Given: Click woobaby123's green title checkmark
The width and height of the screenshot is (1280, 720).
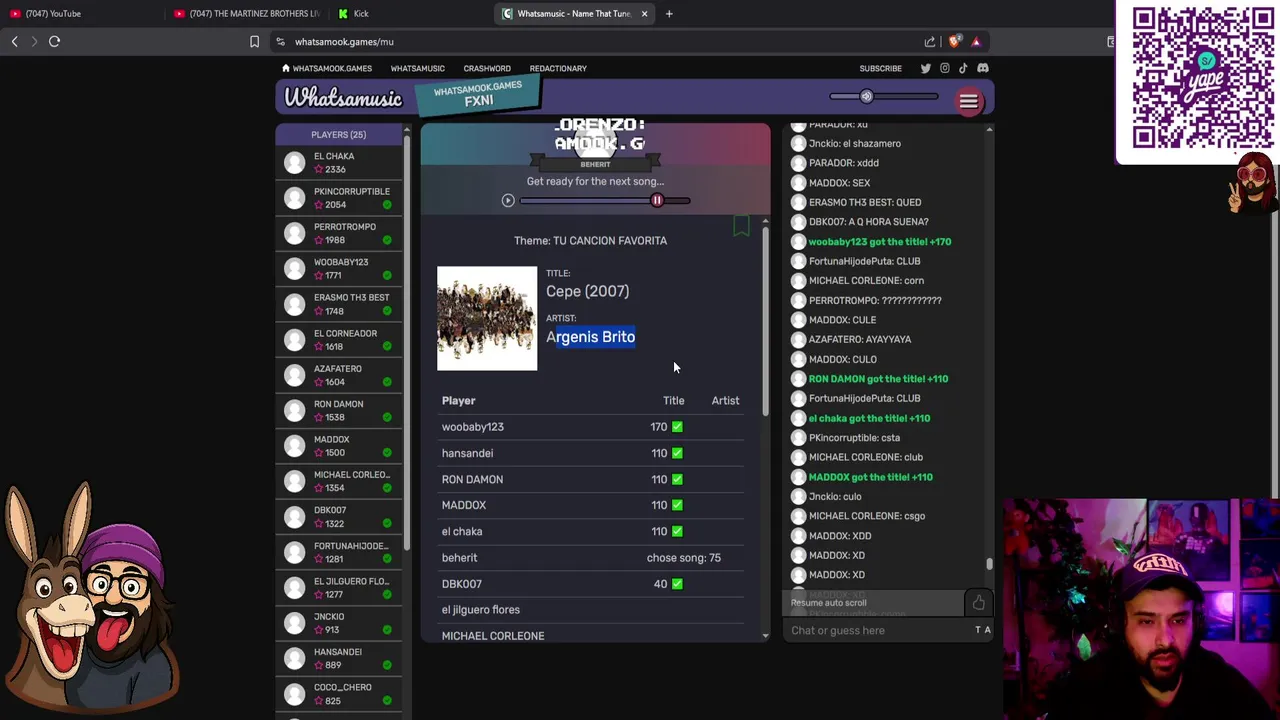Looking at the screenshot, I should tap(677, 427).
